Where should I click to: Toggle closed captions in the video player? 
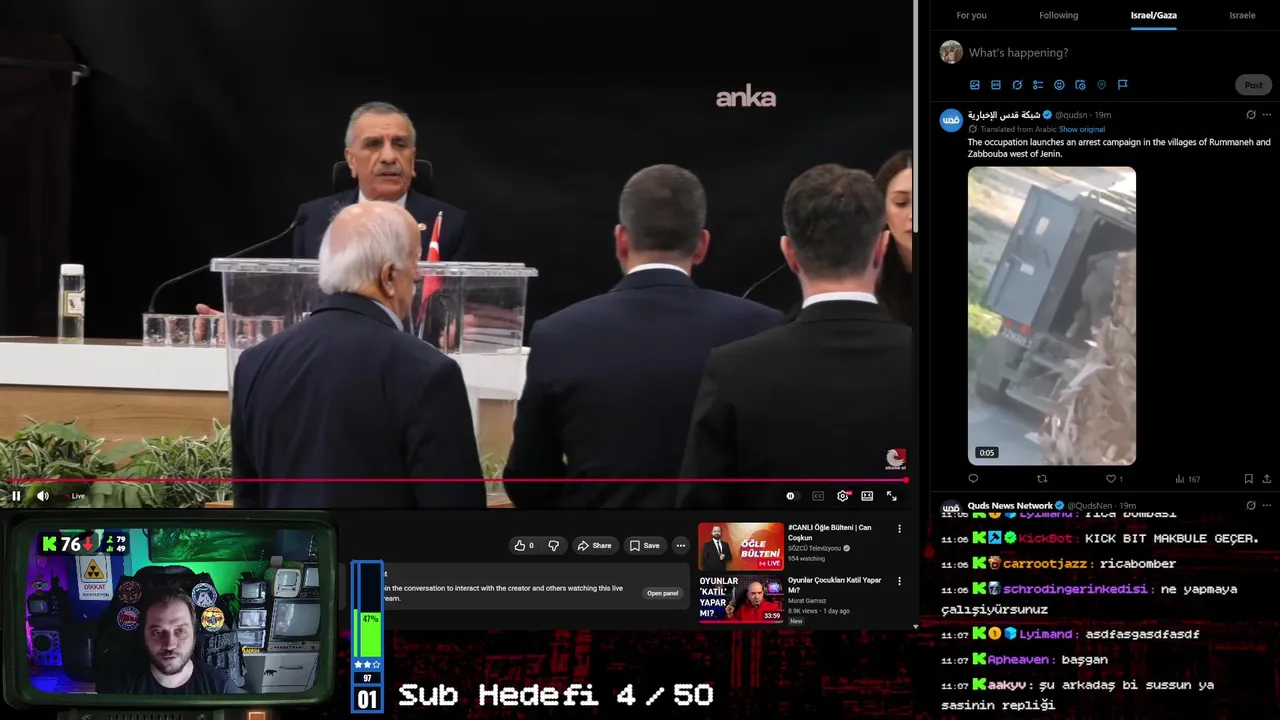[818, 496]
